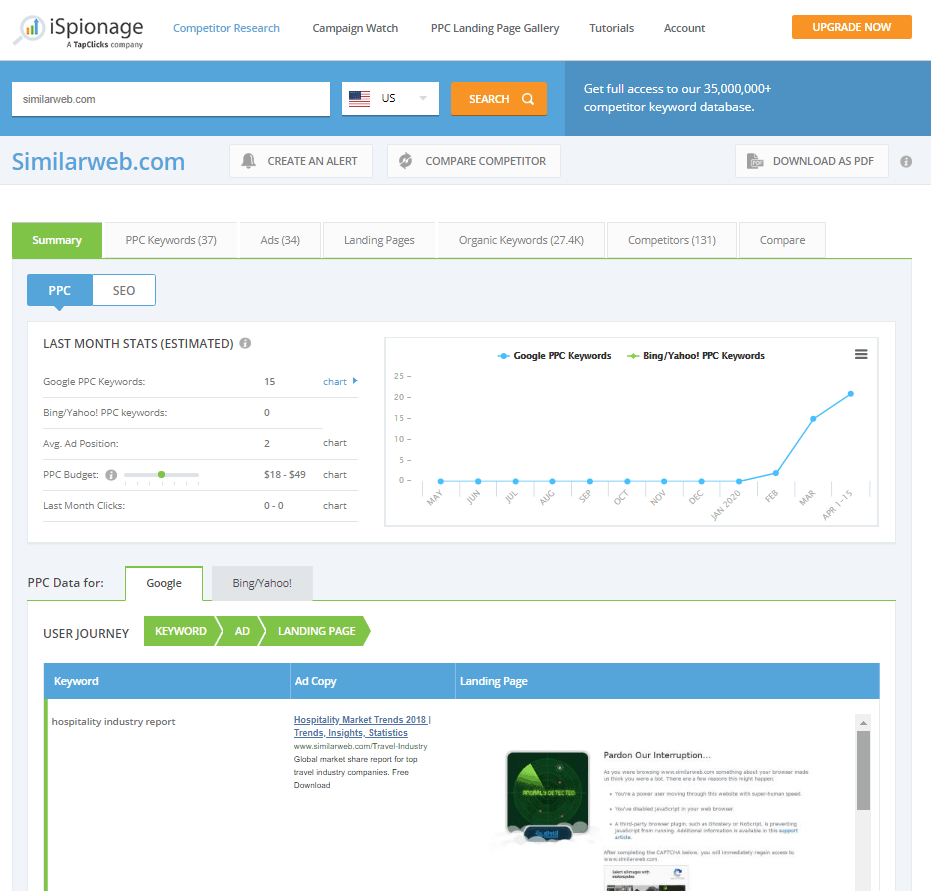
Task: Open PPC Landing Page Gallery
Action: tap(495, 28)
